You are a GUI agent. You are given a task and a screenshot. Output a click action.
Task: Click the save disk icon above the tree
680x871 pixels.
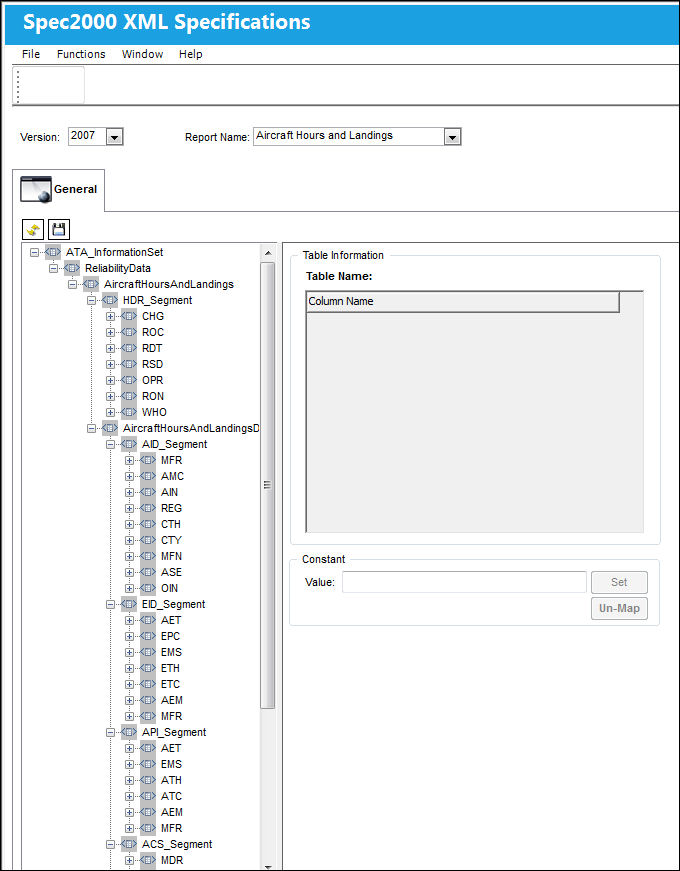58,229
